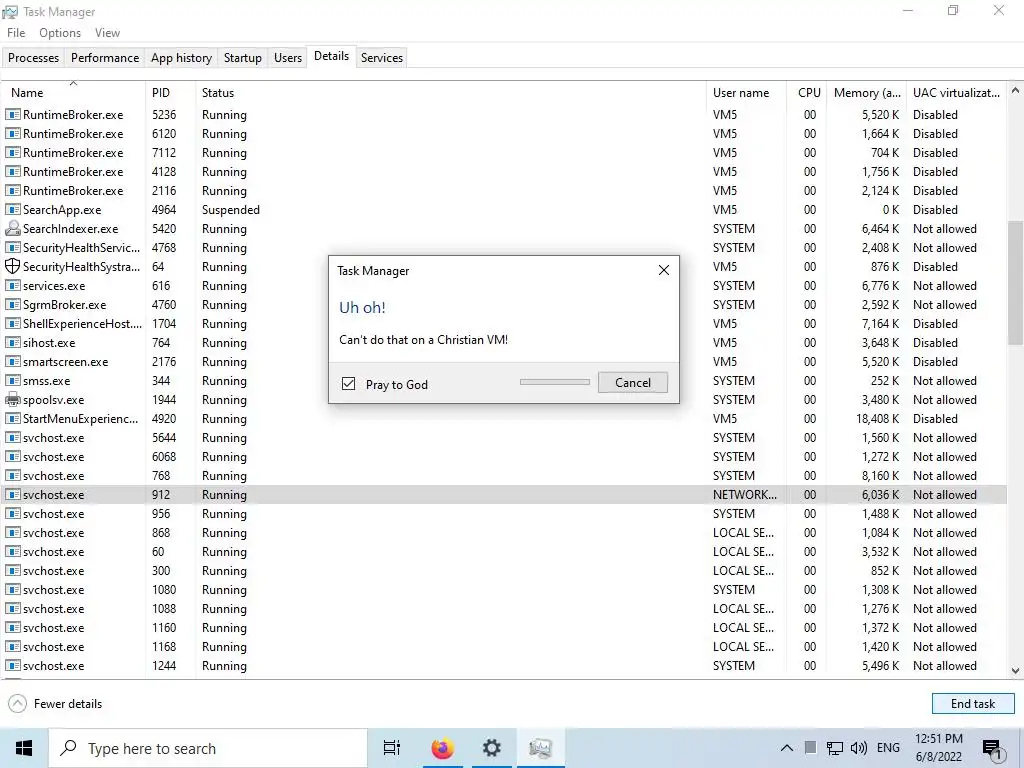The width and height of the screenshot is (1024, 768).
Task: Sort by the User name column
Action: [x=746, y=93]
